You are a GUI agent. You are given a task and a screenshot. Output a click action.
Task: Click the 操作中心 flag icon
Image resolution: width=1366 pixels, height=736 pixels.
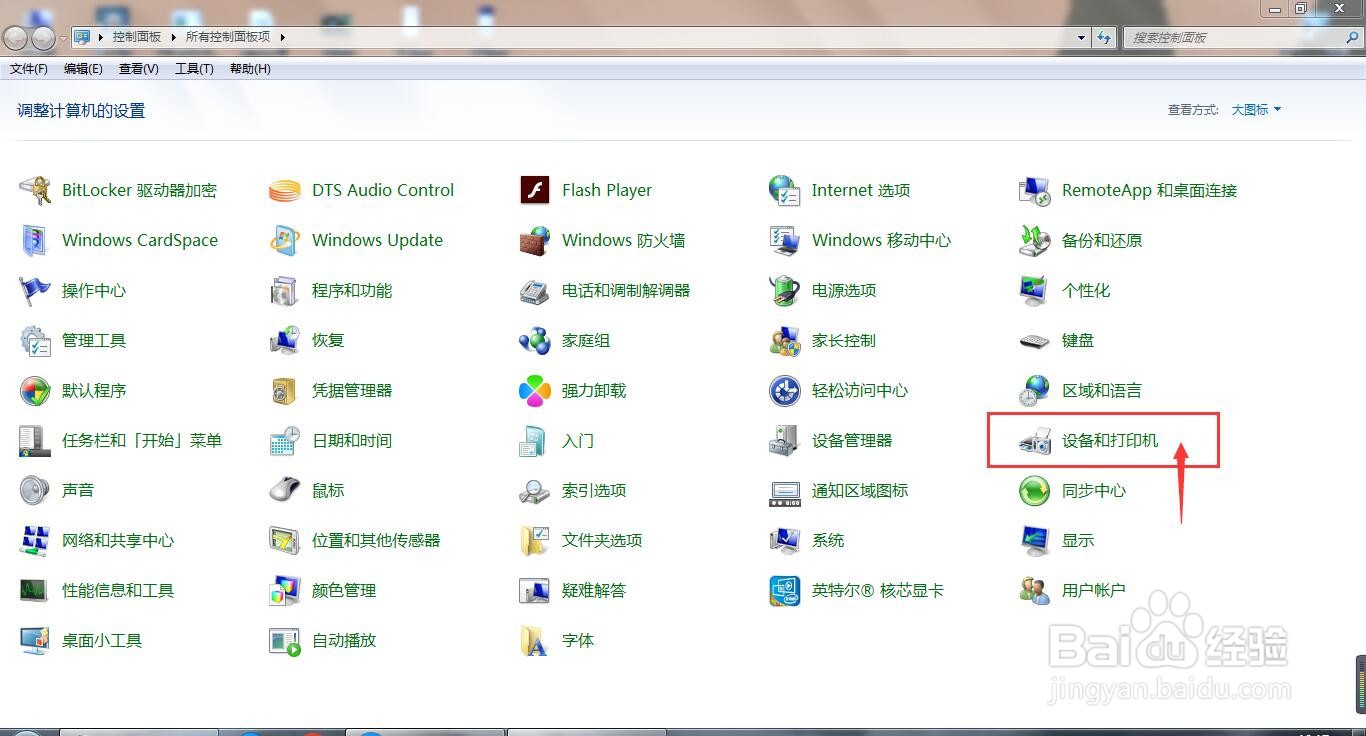[x=35, y=290]
